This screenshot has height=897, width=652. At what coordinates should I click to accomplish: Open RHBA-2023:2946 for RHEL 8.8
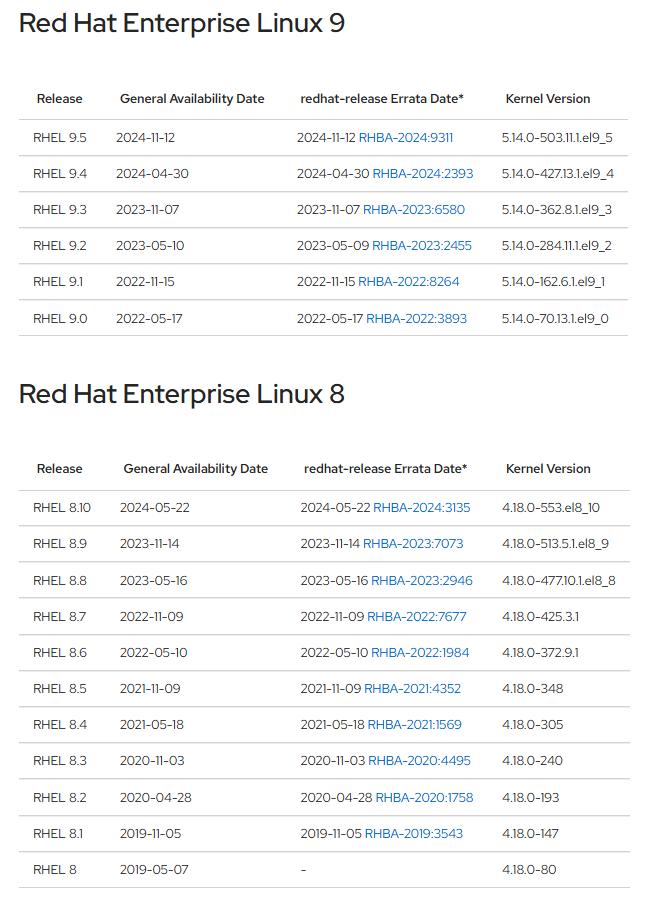coord(422,581)
